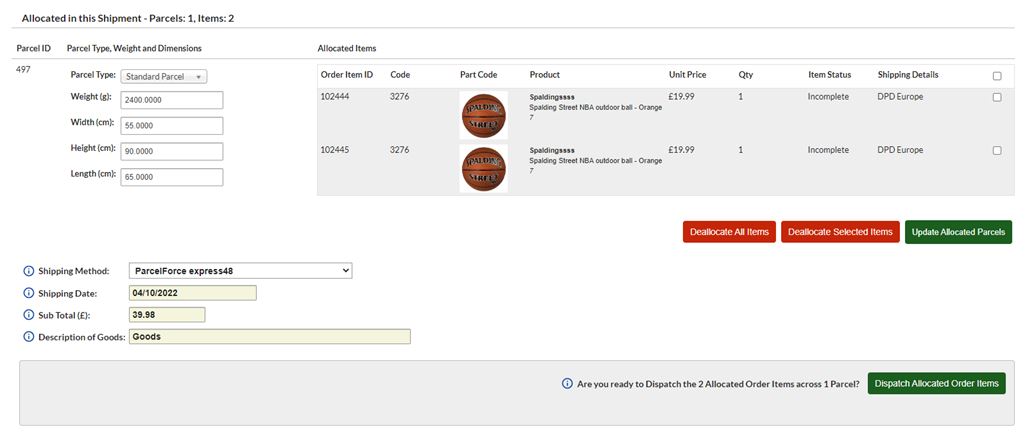Check the box for order item 102445
Screen dimensions: 1030x436
coord(996,150)
